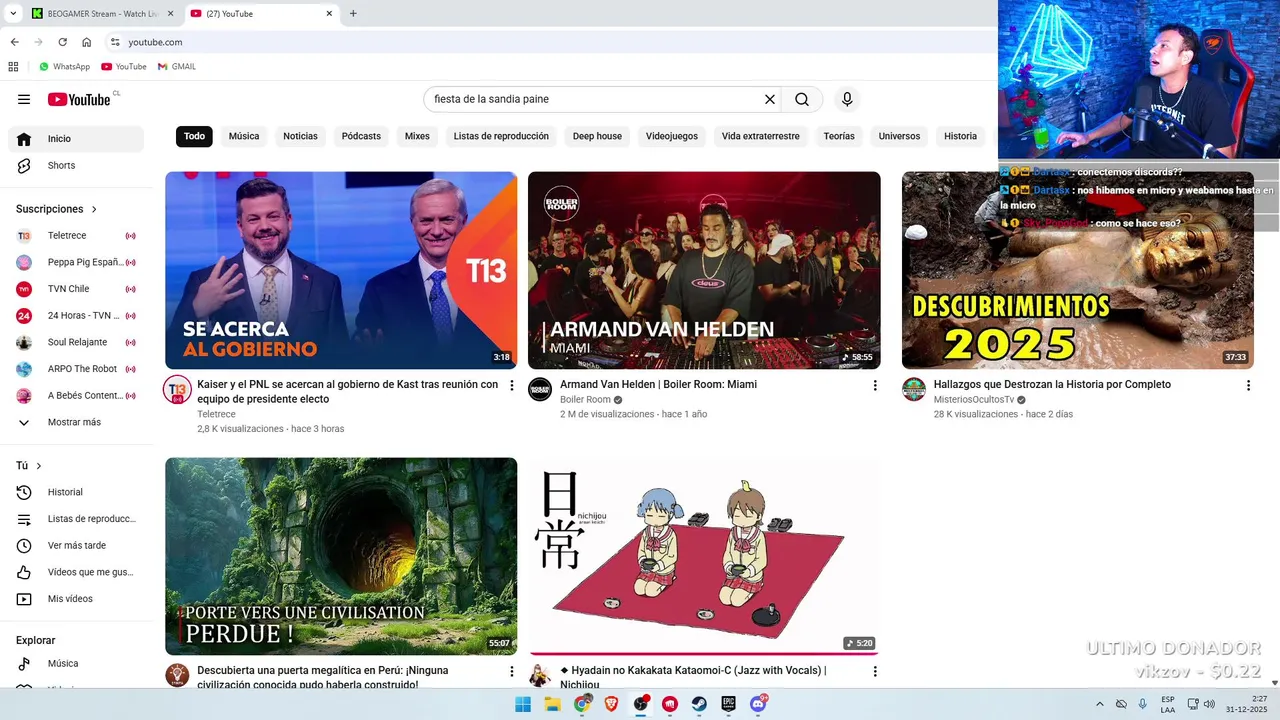
Task: Open the WhatsApp bookmark
Action: (x=64, y=67)
